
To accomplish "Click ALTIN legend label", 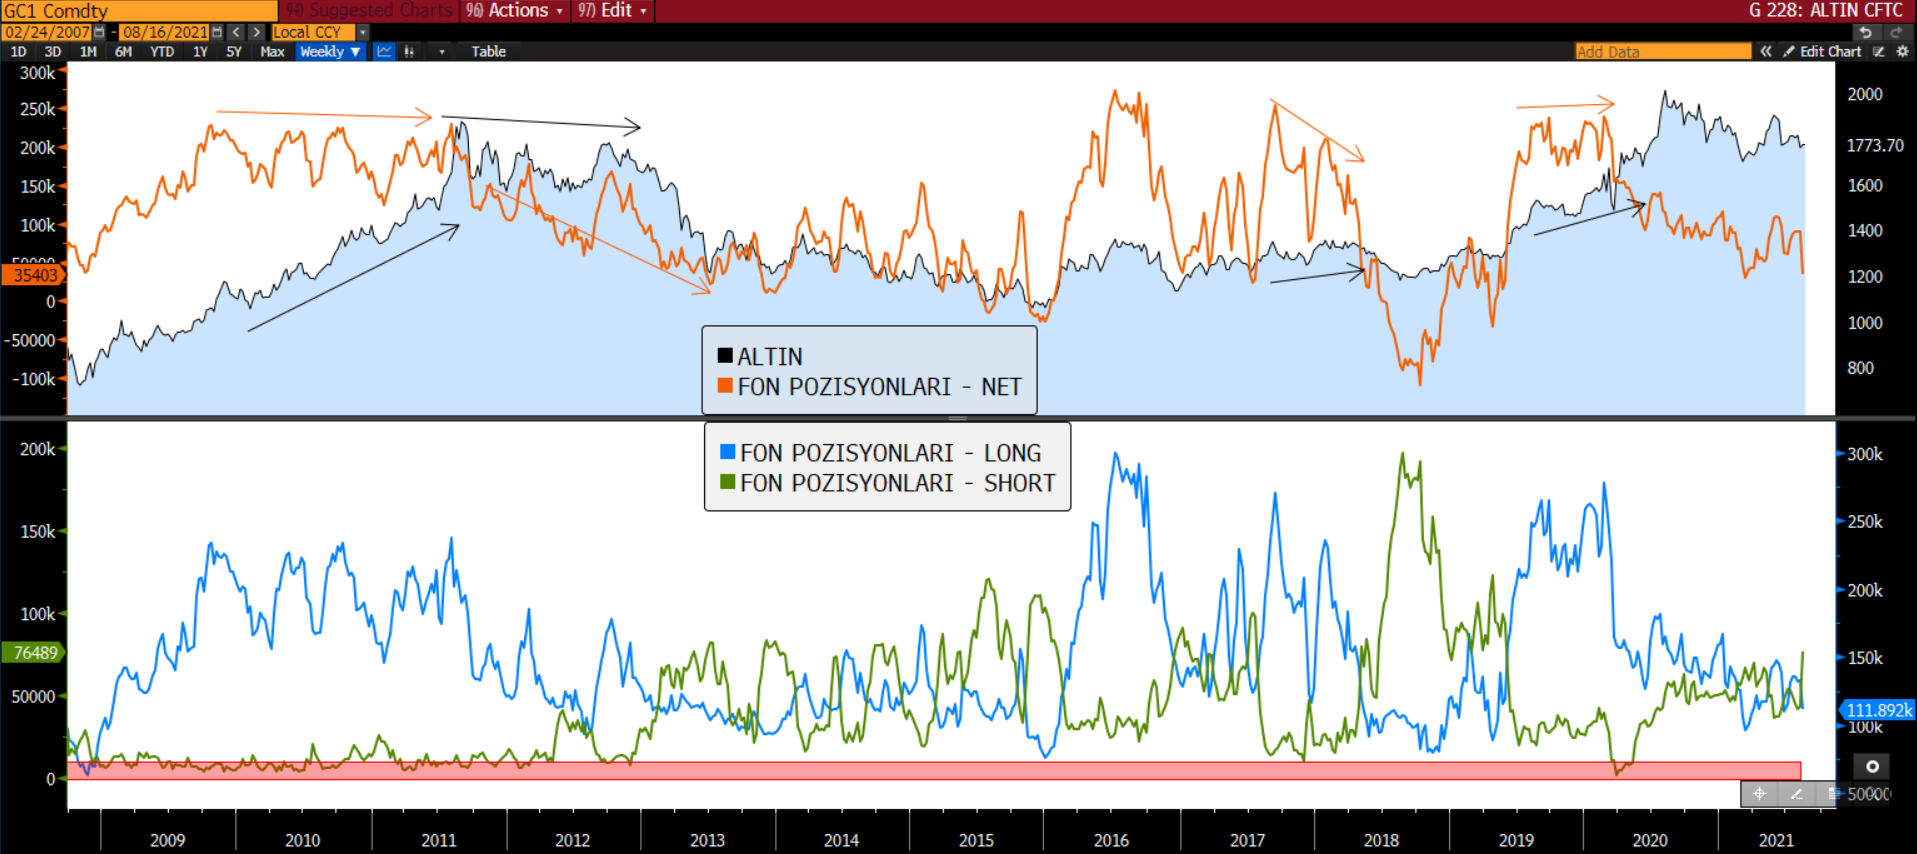I will [770, 356].
